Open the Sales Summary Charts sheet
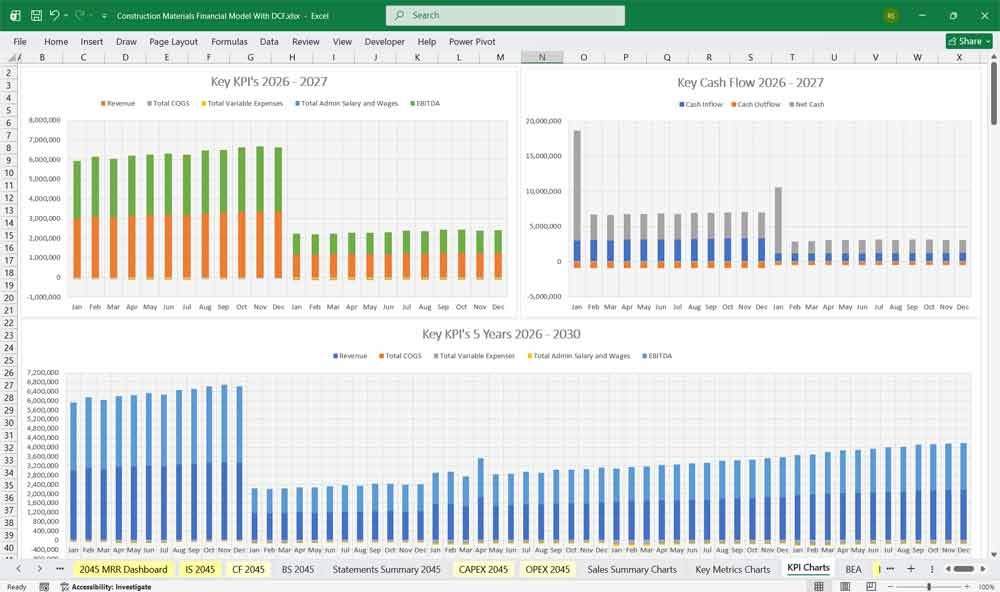This screenshot has height=592, width=1000. pos(631,569)
